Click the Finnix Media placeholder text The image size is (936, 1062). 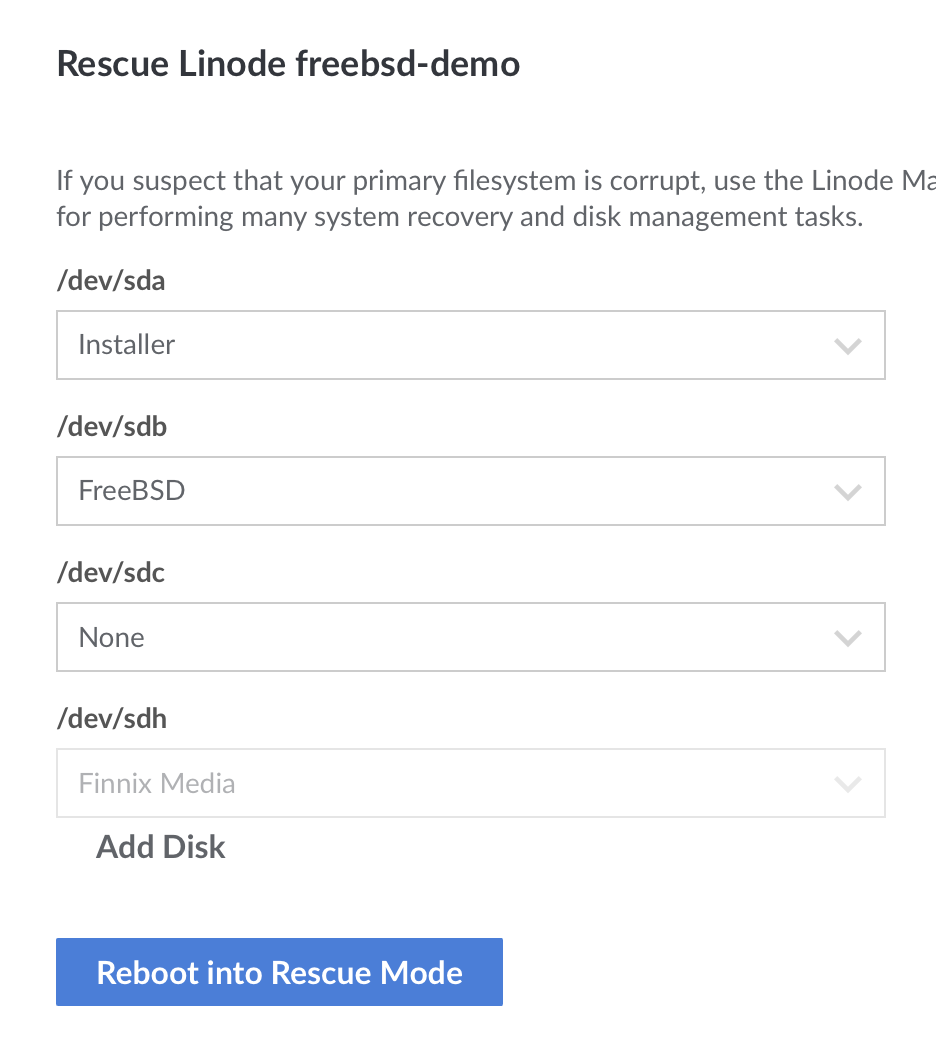coord(157,783)
